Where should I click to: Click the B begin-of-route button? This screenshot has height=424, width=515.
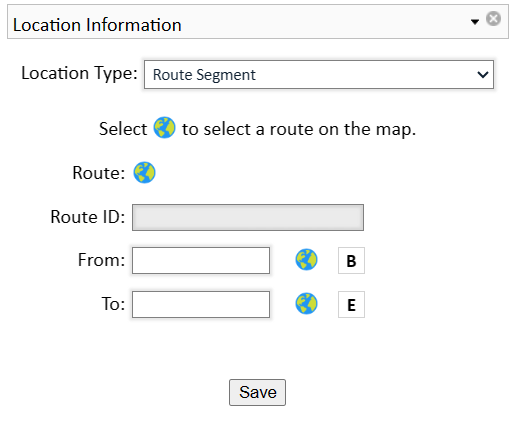[351, 261]
